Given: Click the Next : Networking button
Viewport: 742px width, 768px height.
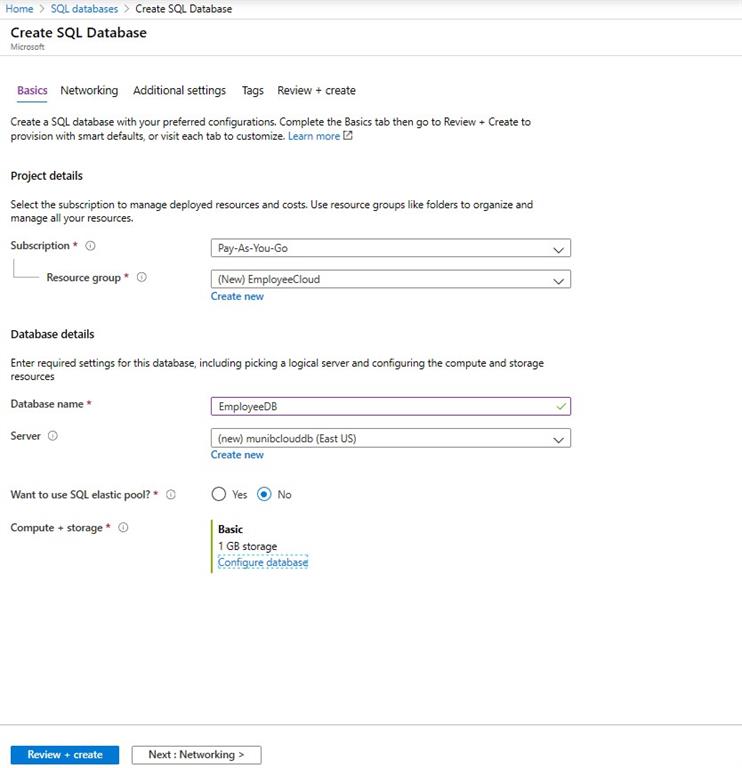Looking at the screenshot, I should (x=196, y=755).
